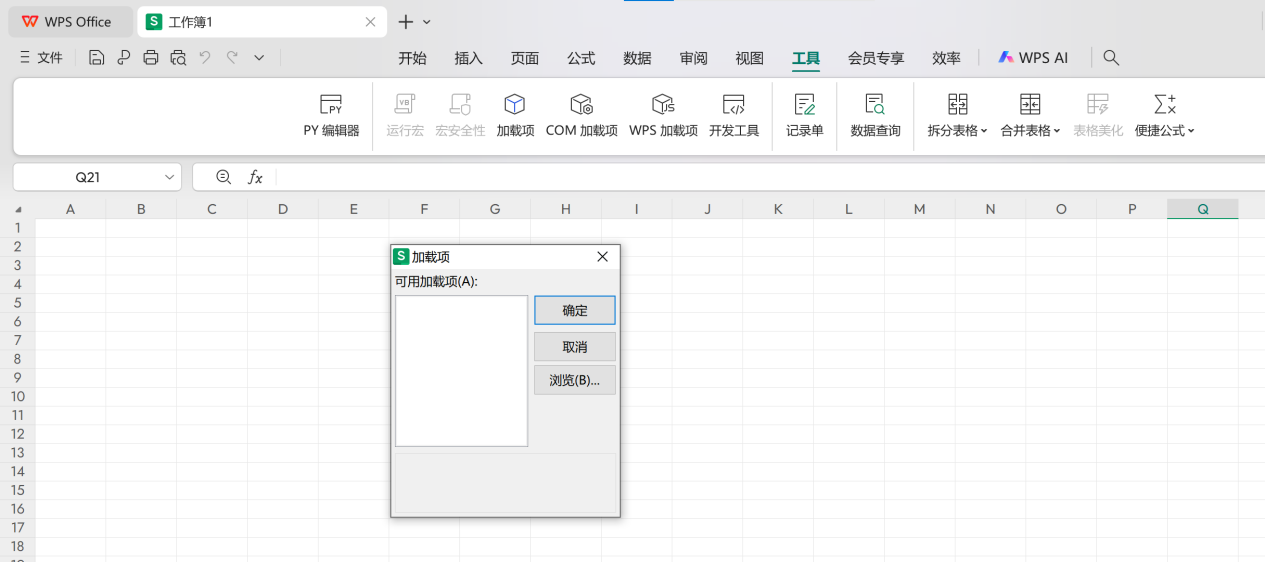
Task: Click the undo arrow
Action: coord(205,58)
